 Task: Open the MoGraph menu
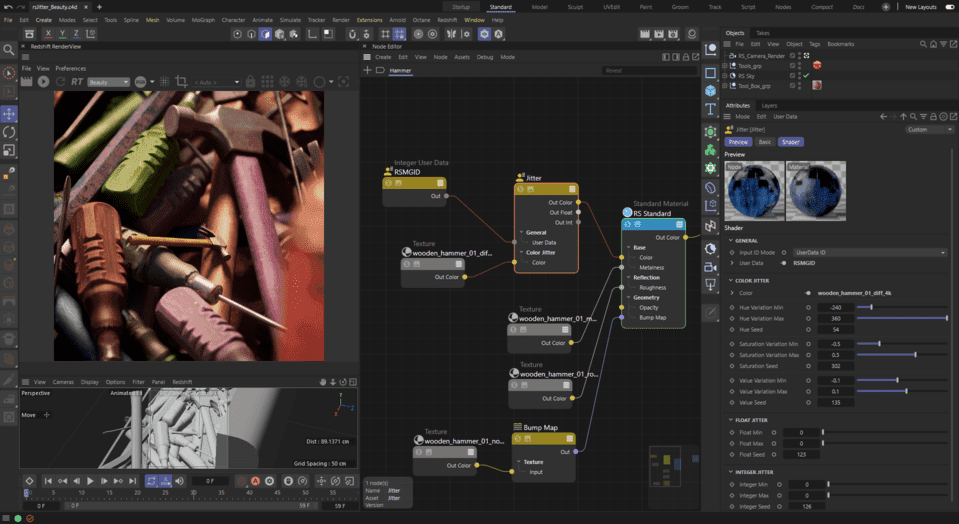204,20
